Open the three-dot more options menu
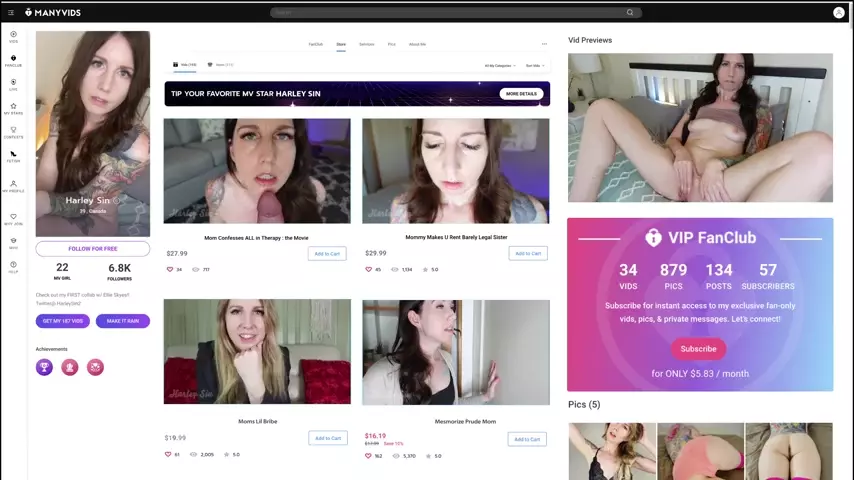 544,44
